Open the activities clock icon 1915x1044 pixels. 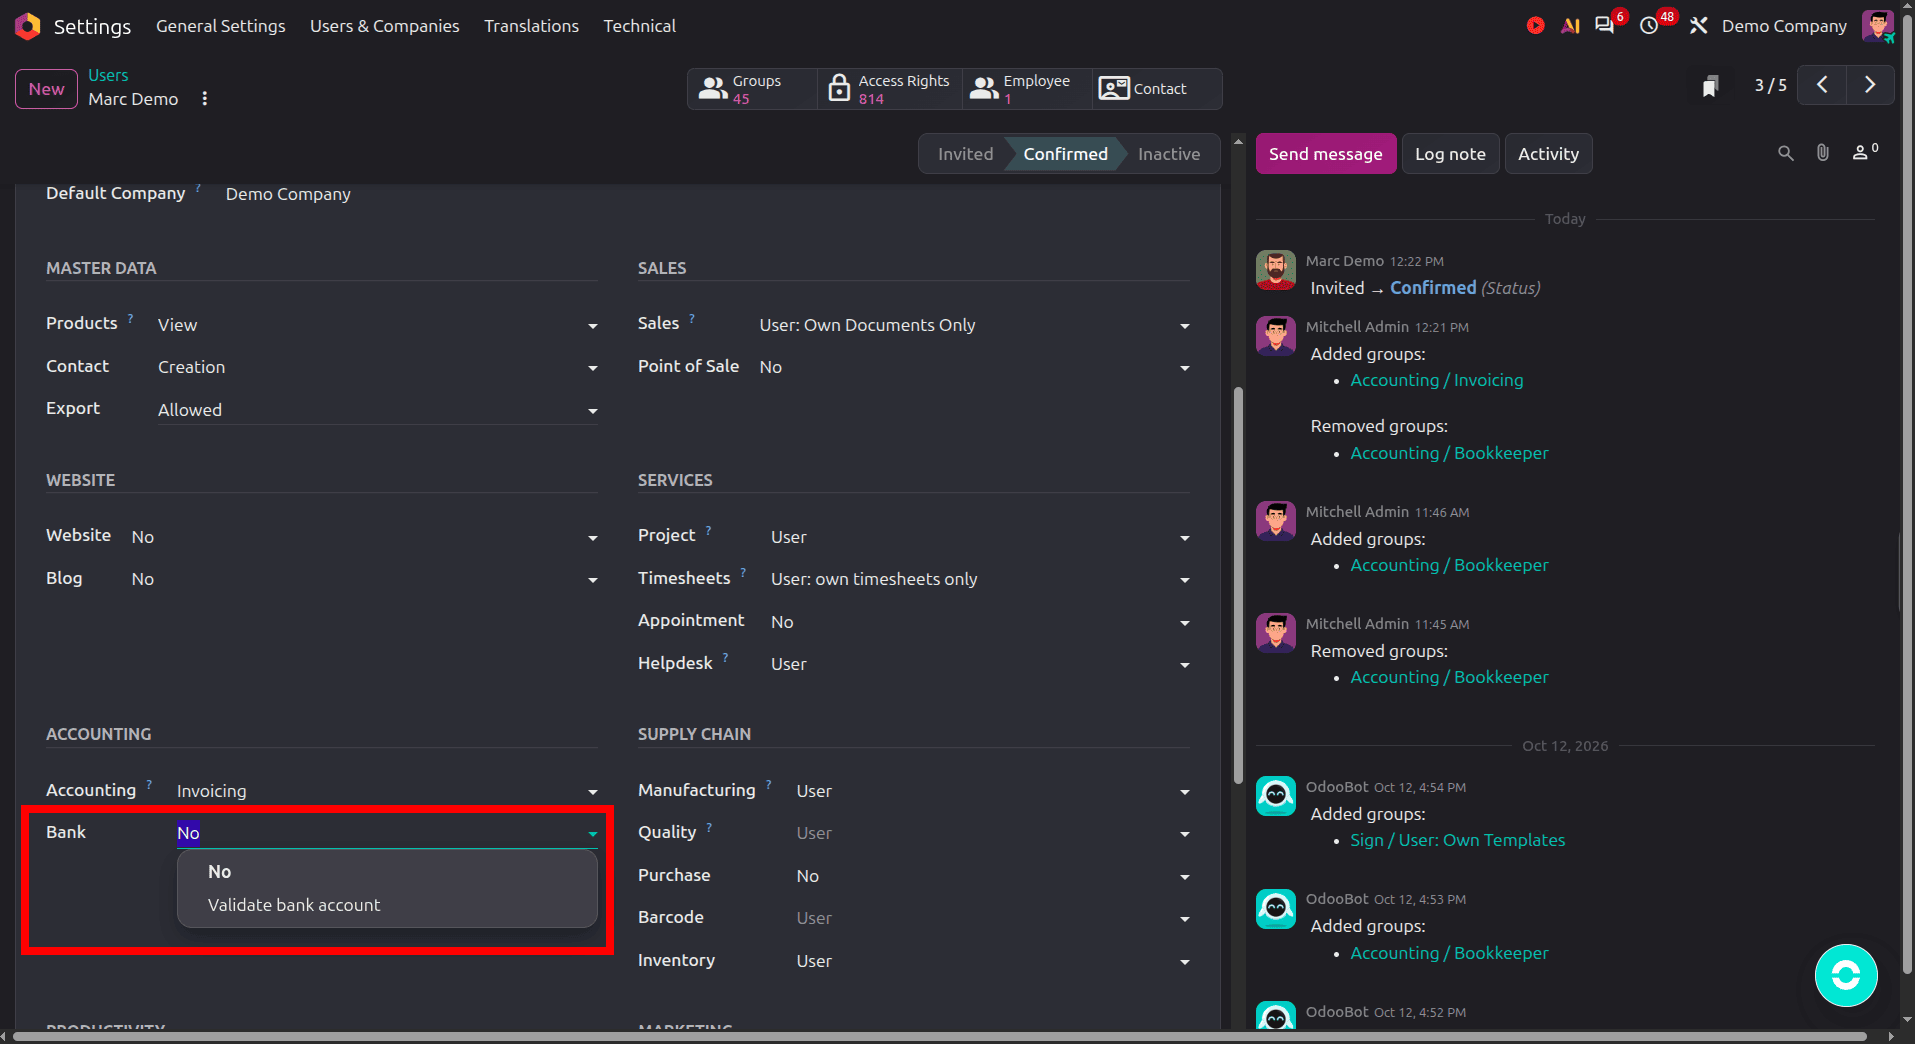coord(1649,26)
